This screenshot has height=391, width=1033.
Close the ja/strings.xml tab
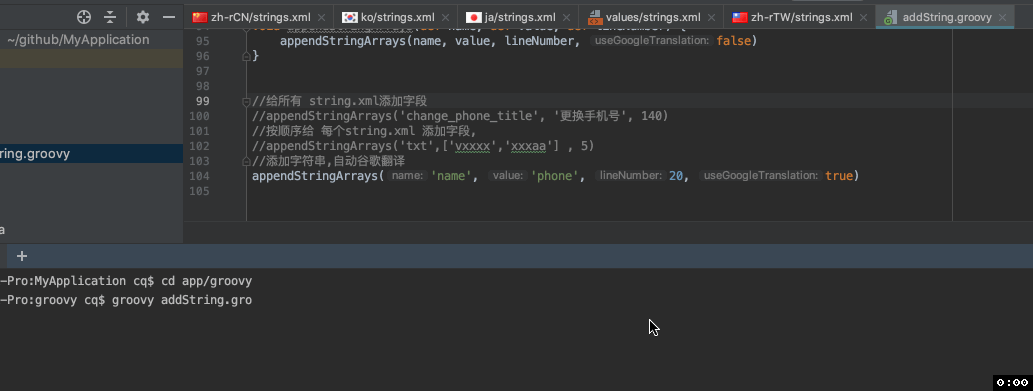coord(566,18)
